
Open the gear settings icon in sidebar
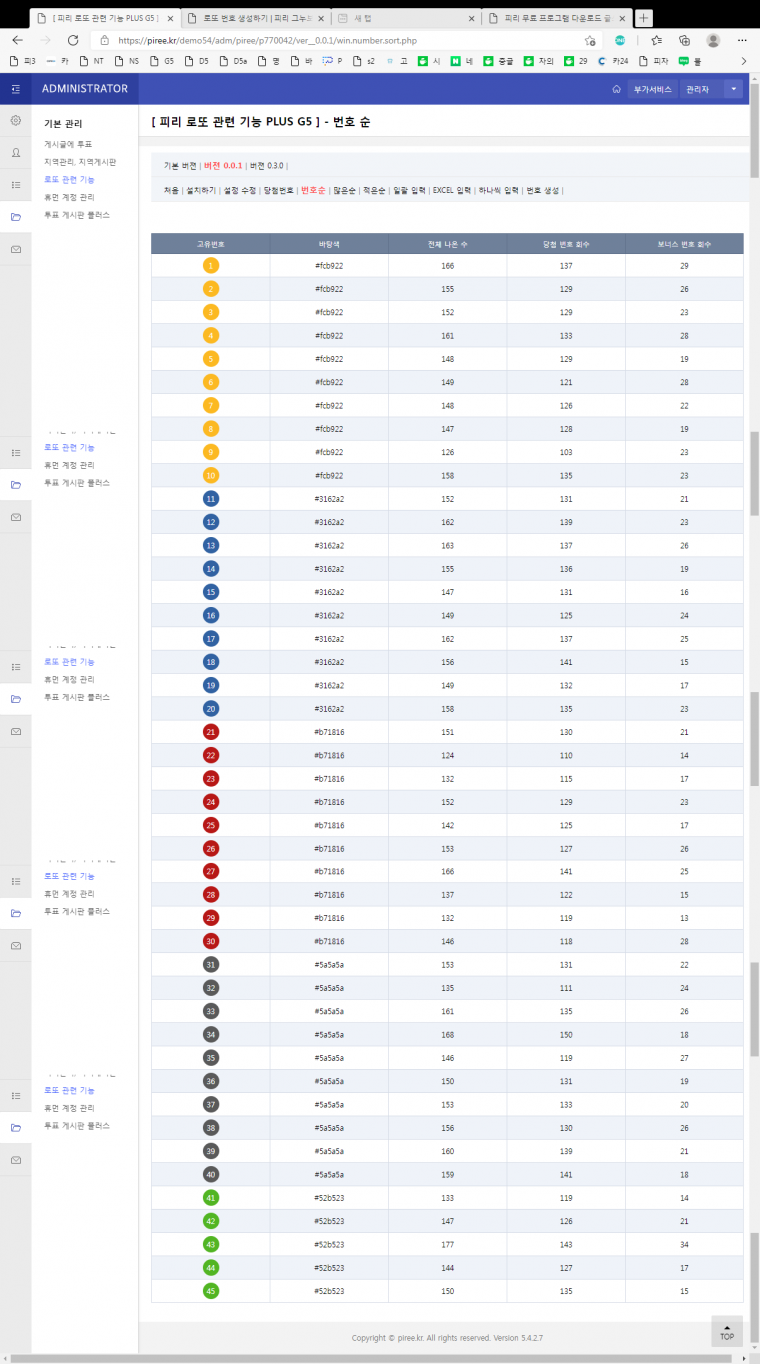click(x=15, y=120)
